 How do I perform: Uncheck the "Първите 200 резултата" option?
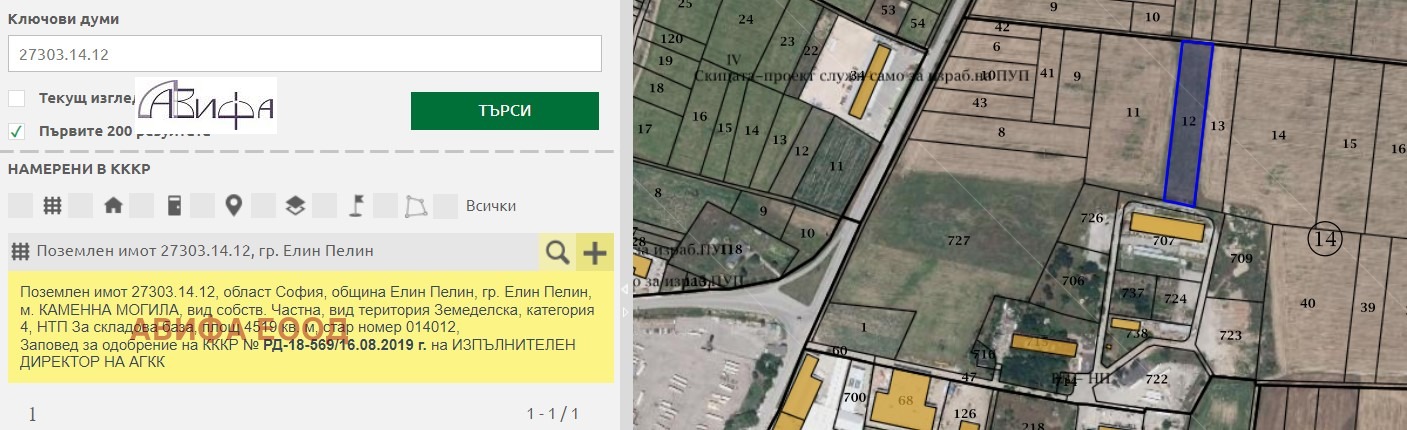17,131
